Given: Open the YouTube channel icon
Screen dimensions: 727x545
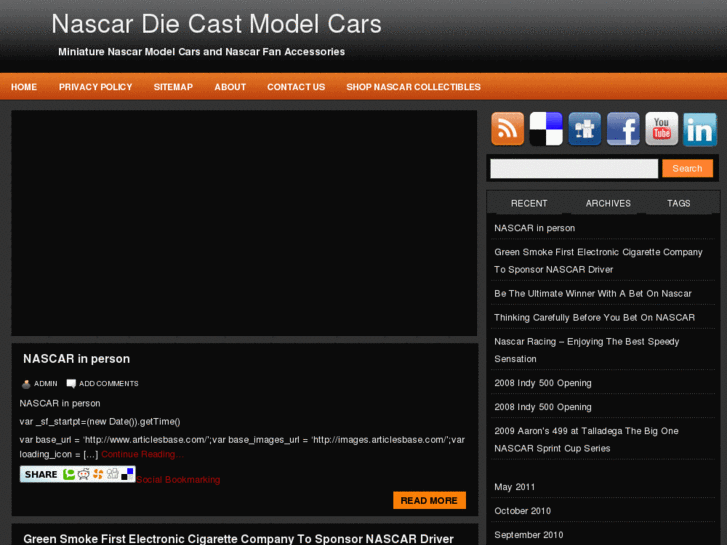Looking at the screenshot, I should click(661, 129).
